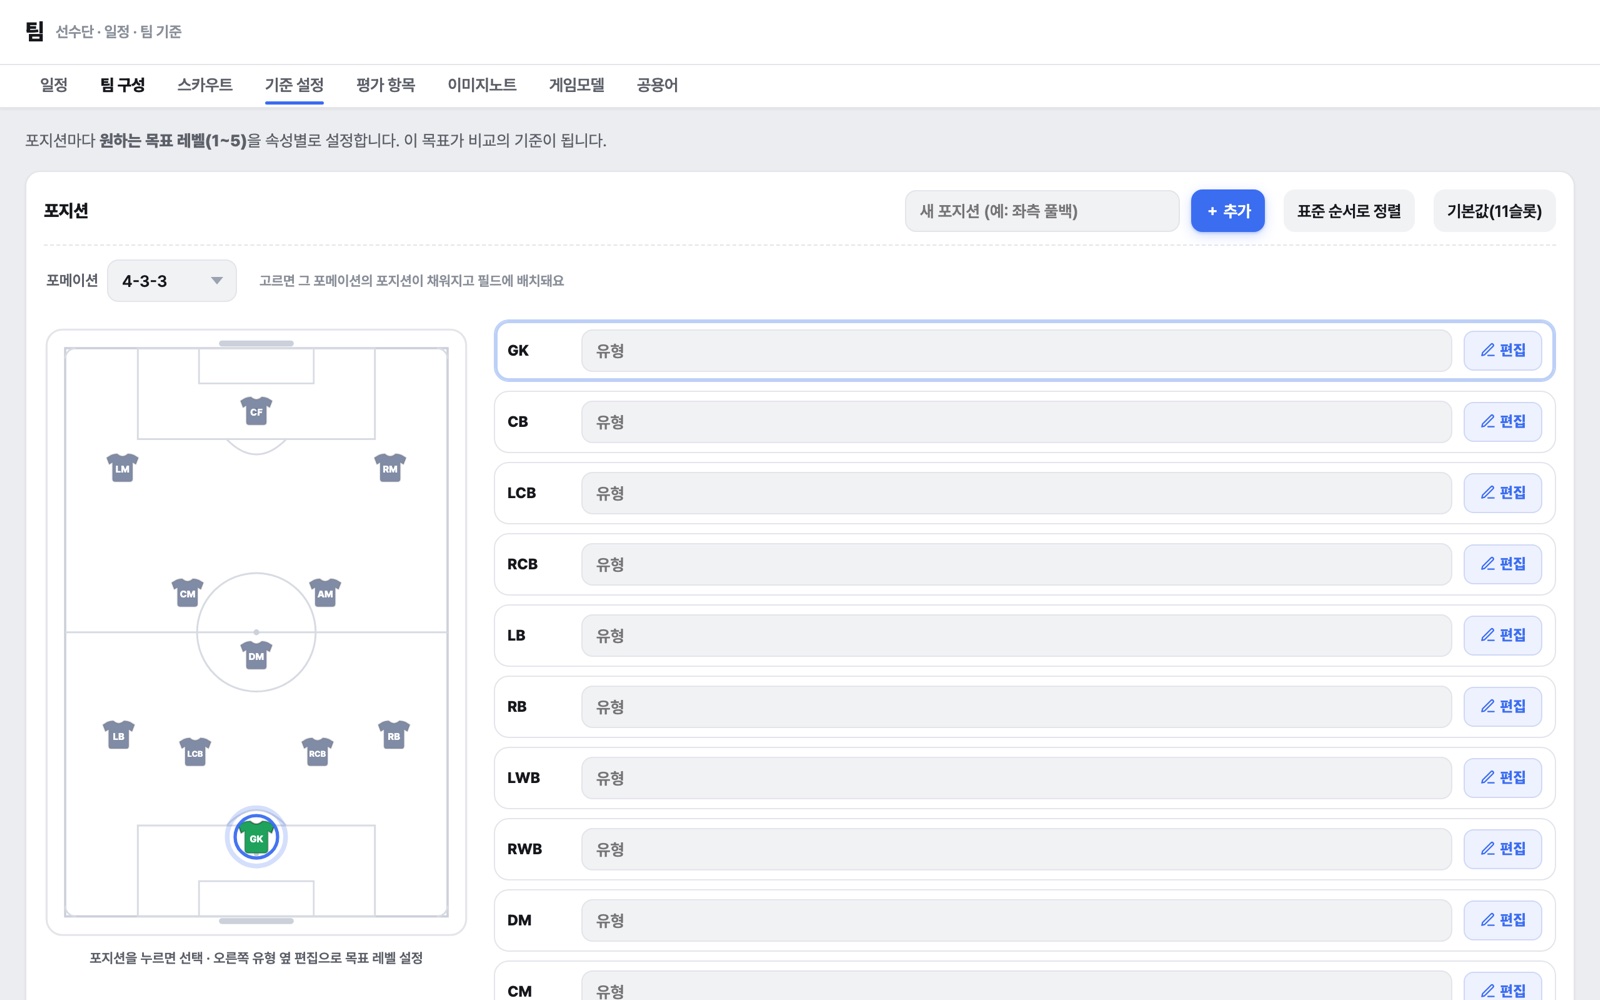Screen dimensions: 1600x1000
Task: Select the RB jersey on the pitch
Action: pos(394,735)
